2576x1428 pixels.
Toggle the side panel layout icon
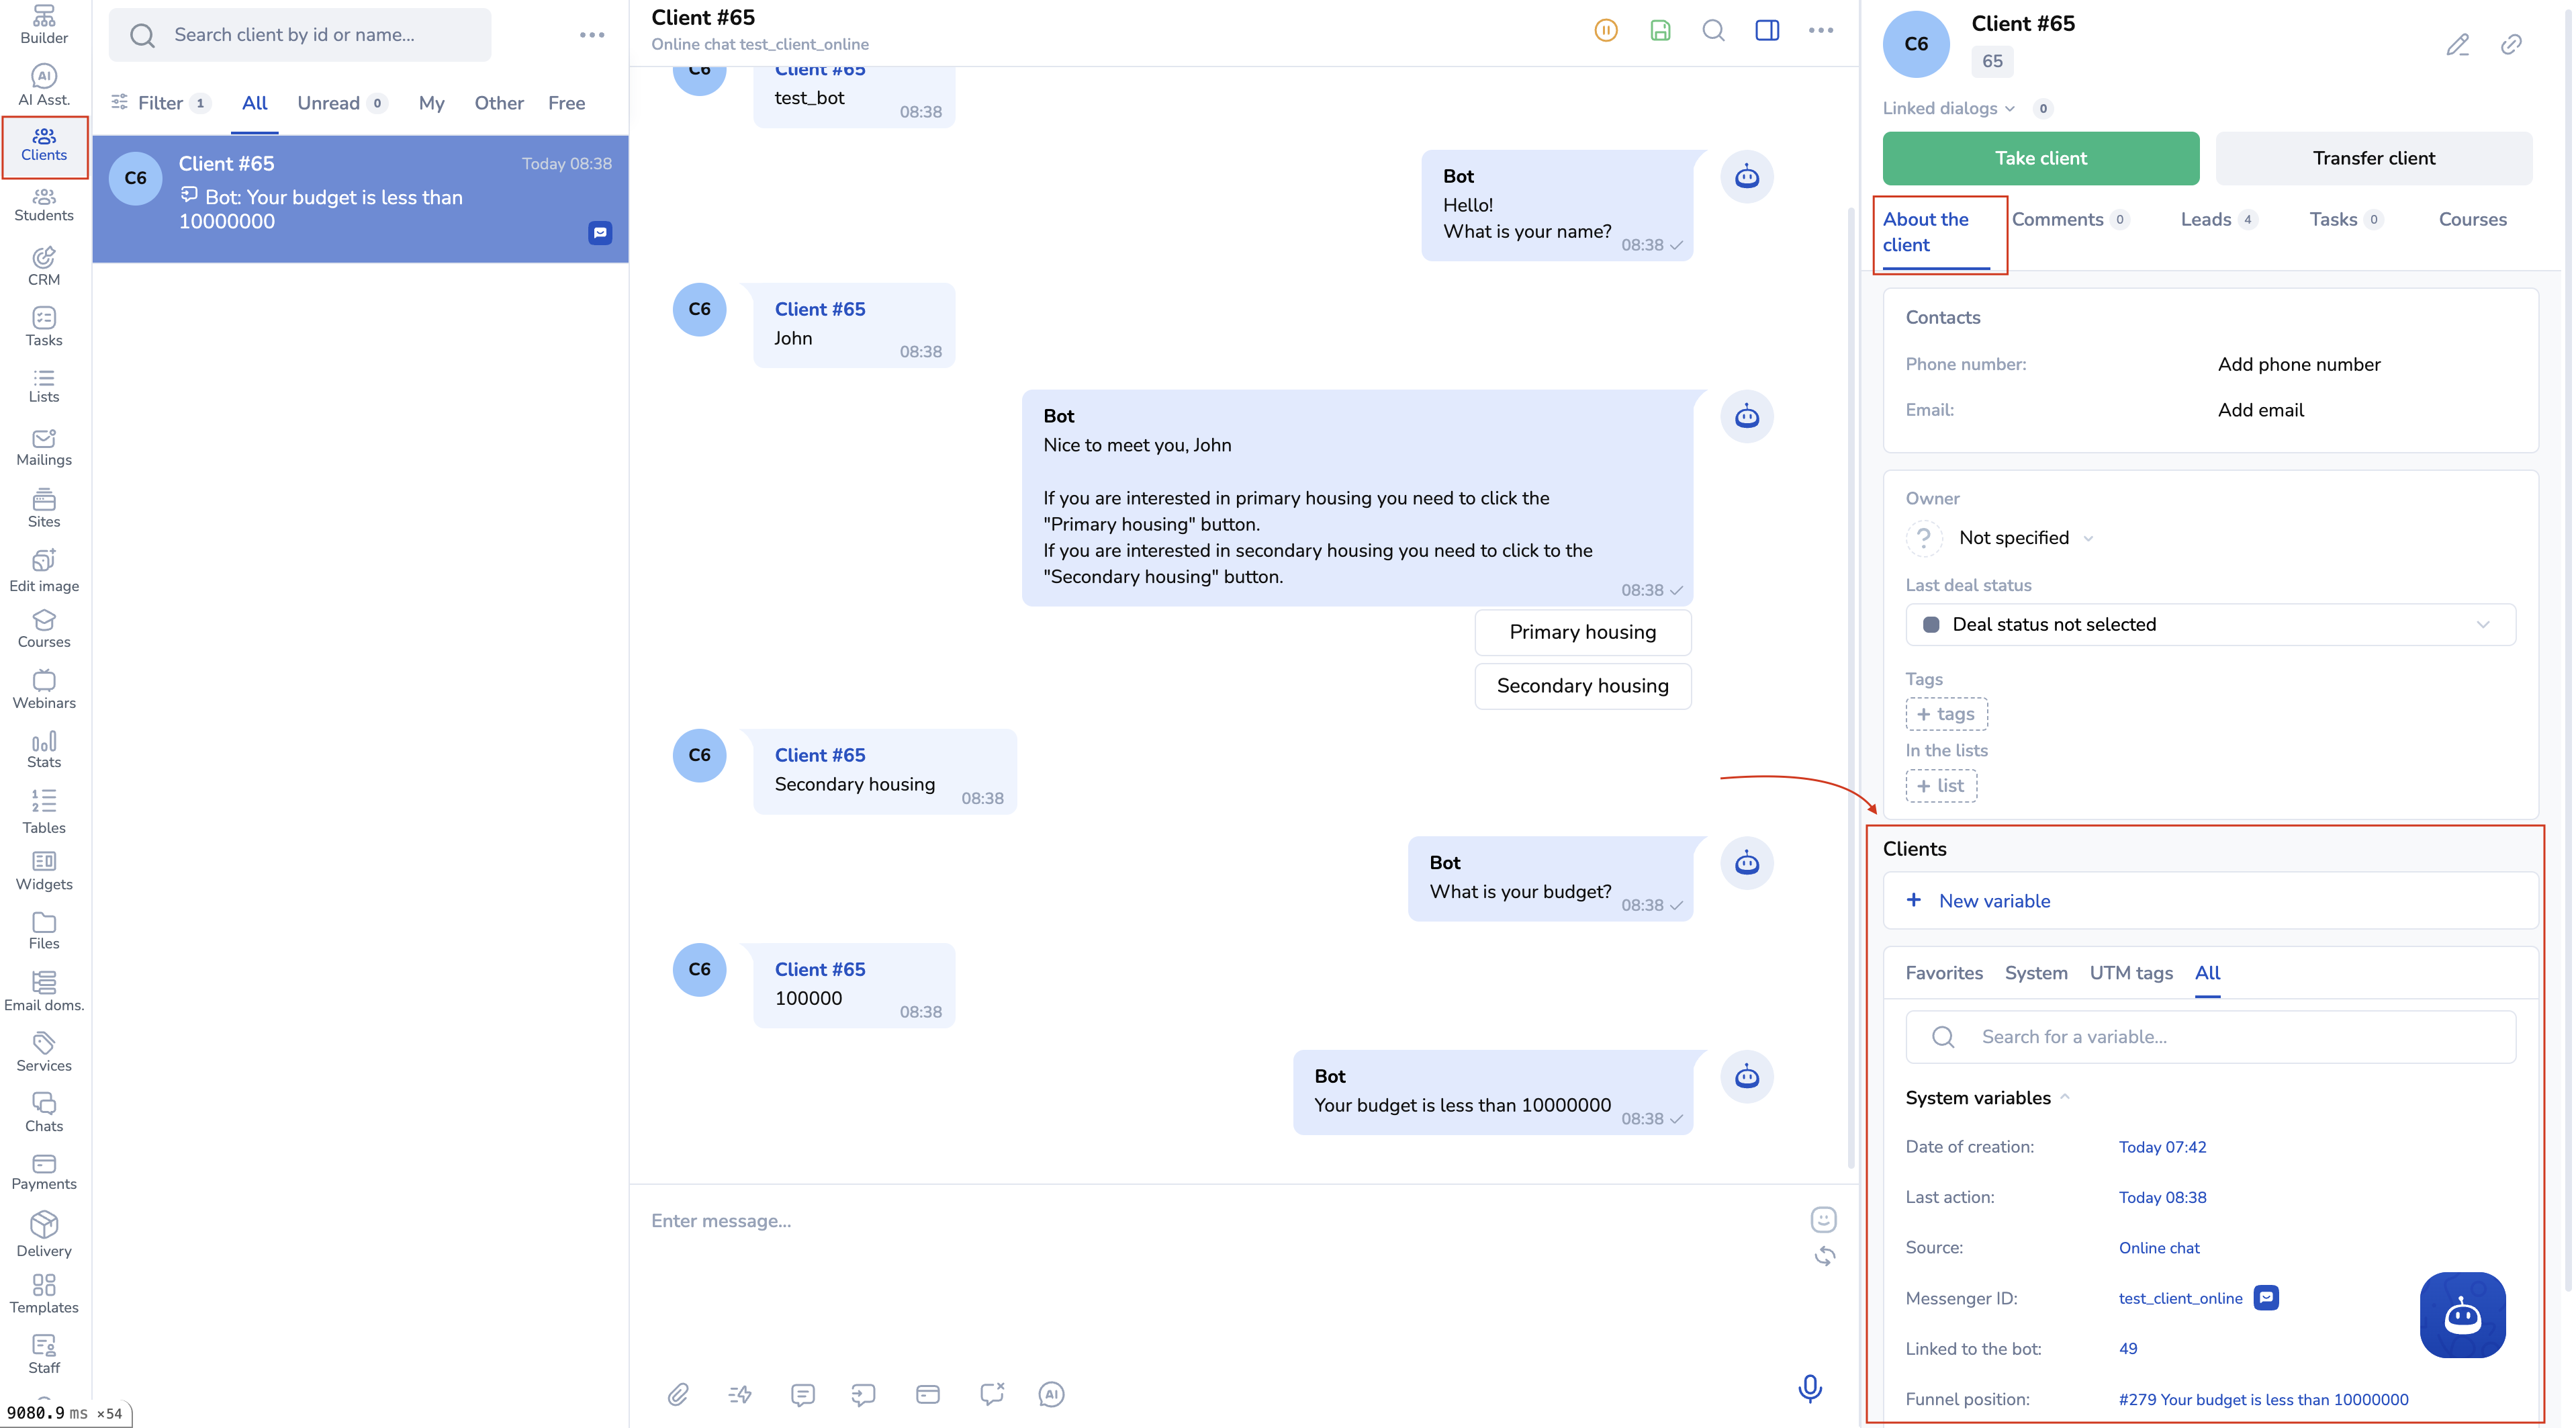click(x=1767, y=30)
